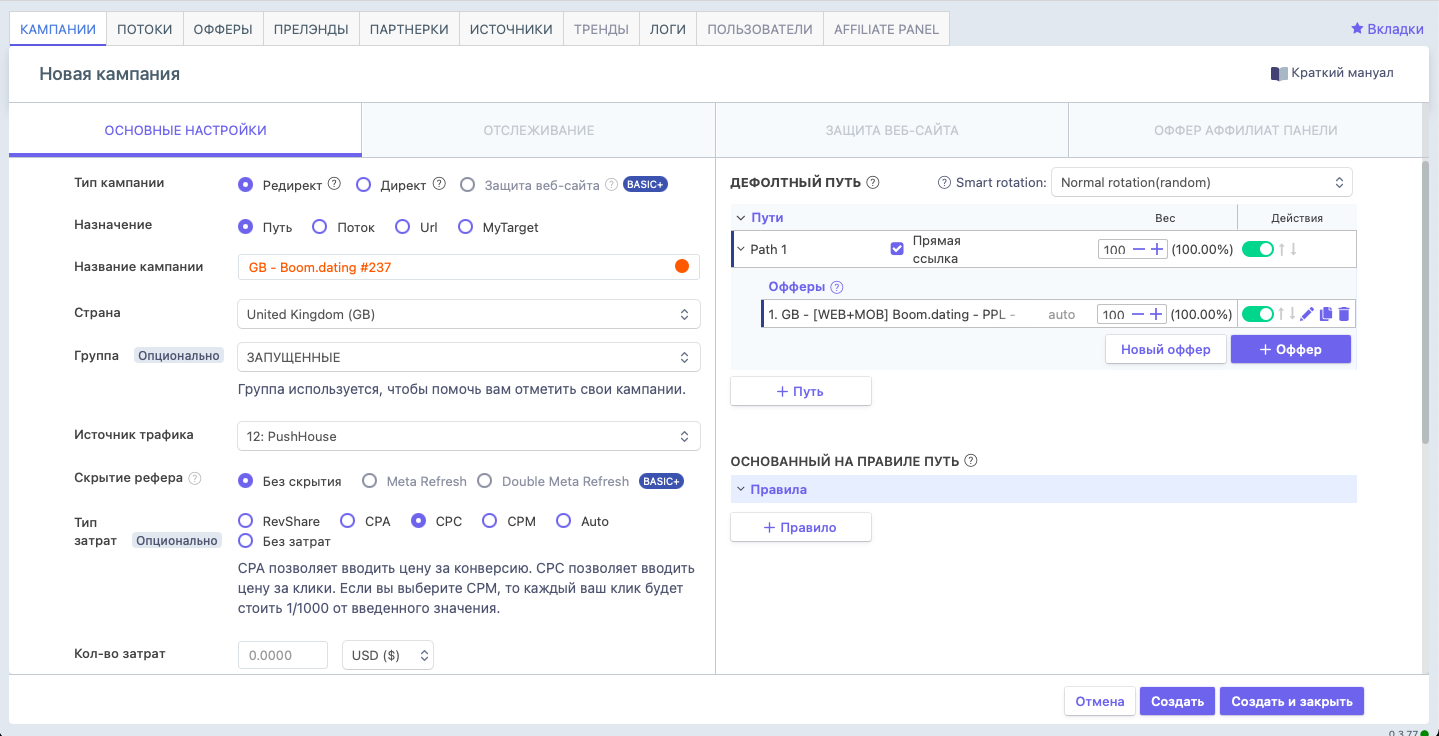Select Без затрат cost option
The image size is (1439, 736).
click(245, 541)
